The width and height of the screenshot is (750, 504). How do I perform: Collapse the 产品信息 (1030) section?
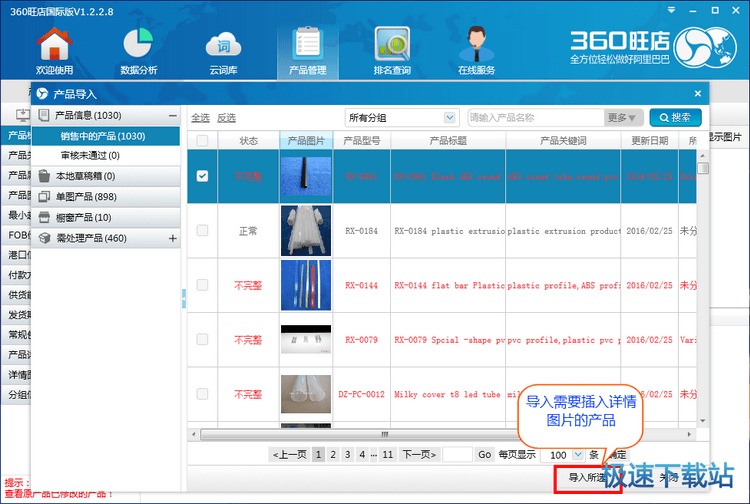point(173,116)
